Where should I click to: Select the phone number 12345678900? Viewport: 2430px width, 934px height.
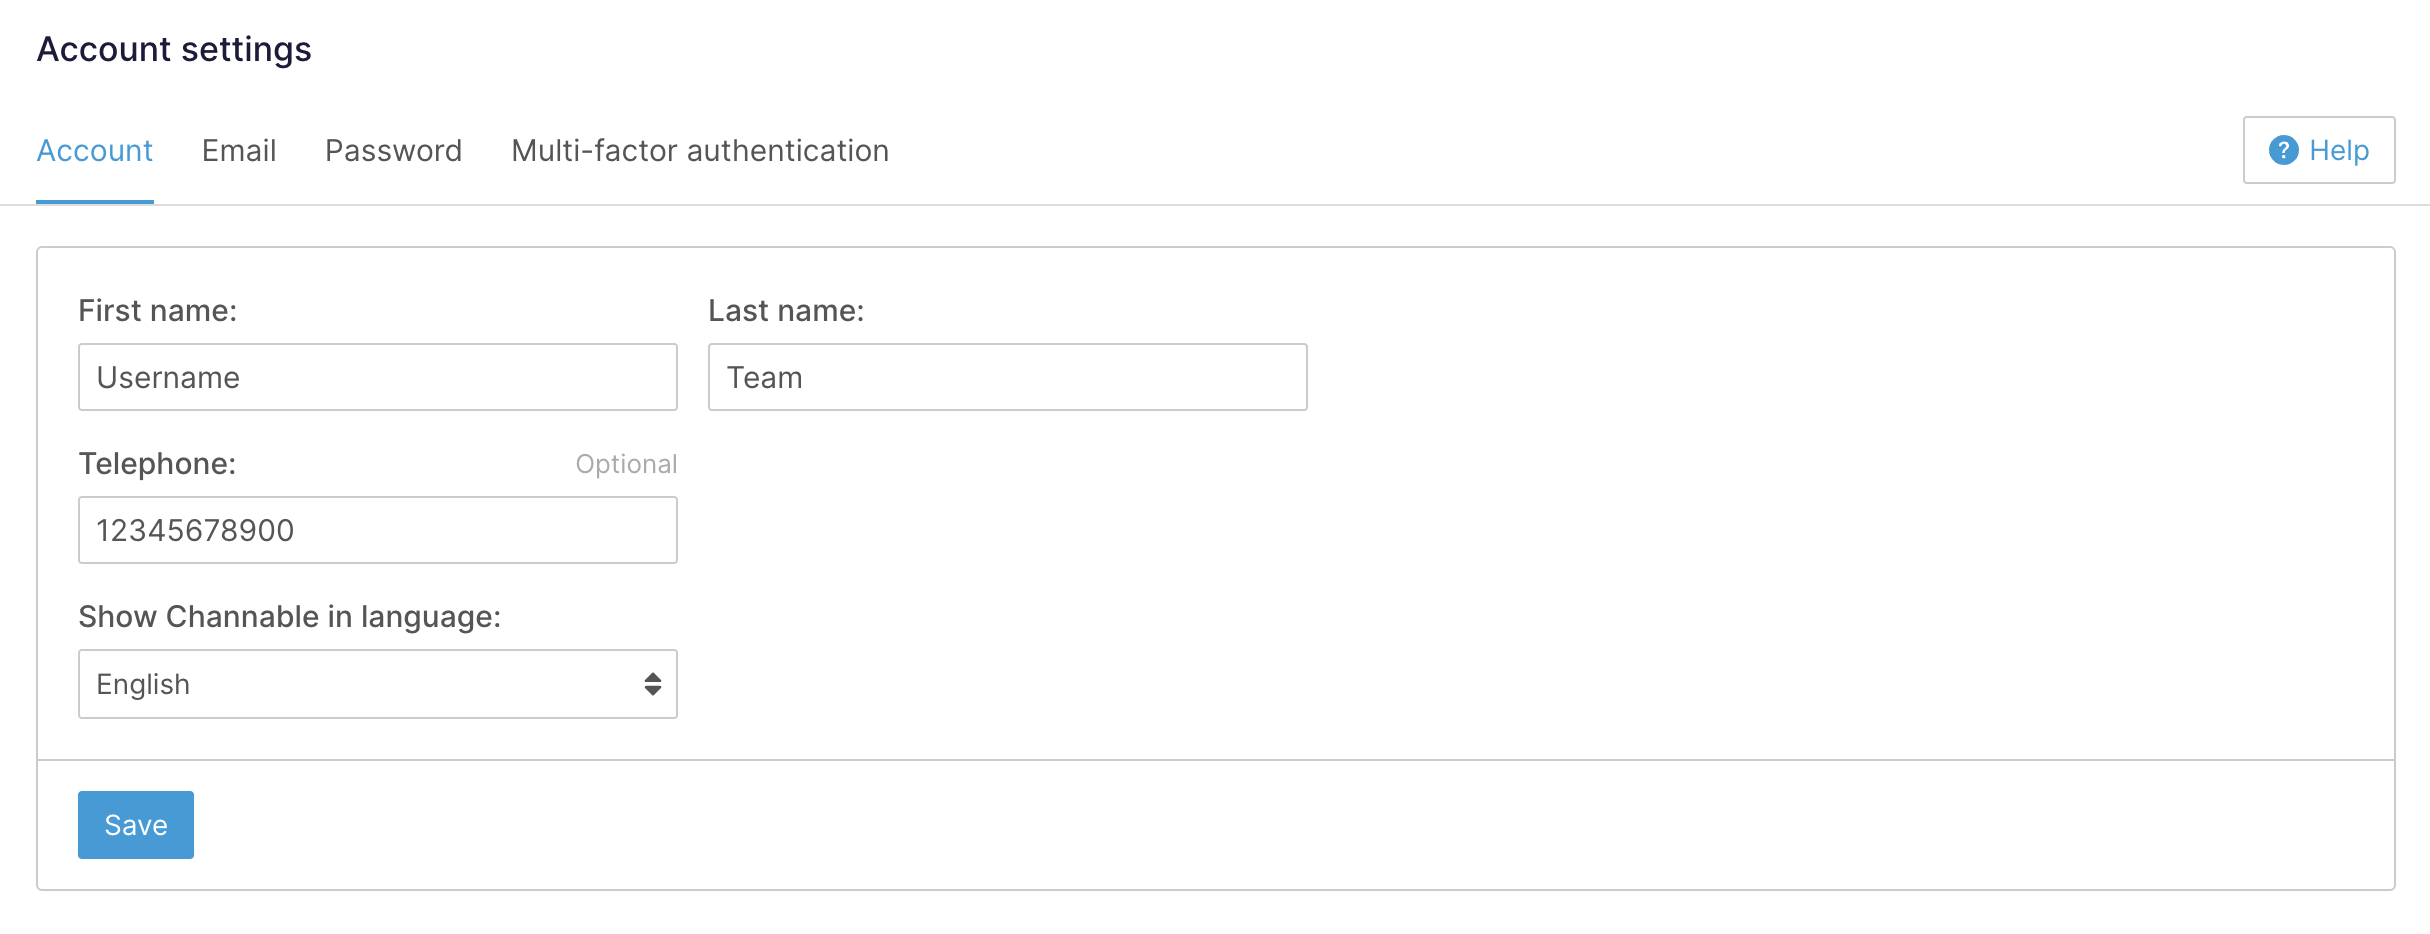tap(195, 530)
